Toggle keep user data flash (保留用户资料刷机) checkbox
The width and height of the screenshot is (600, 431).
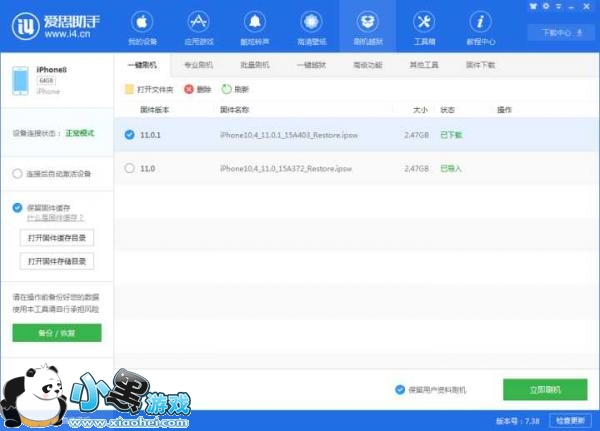click(400, 390)
